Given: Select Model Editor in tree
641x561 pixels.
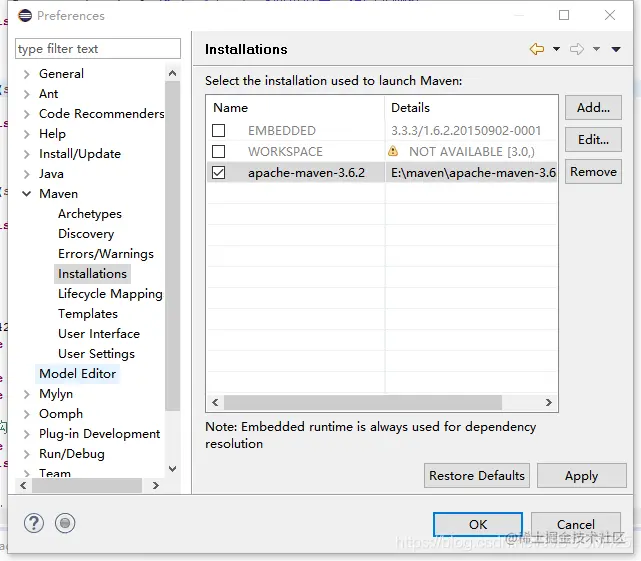Looking at the screenshot, I should [78, 374].
